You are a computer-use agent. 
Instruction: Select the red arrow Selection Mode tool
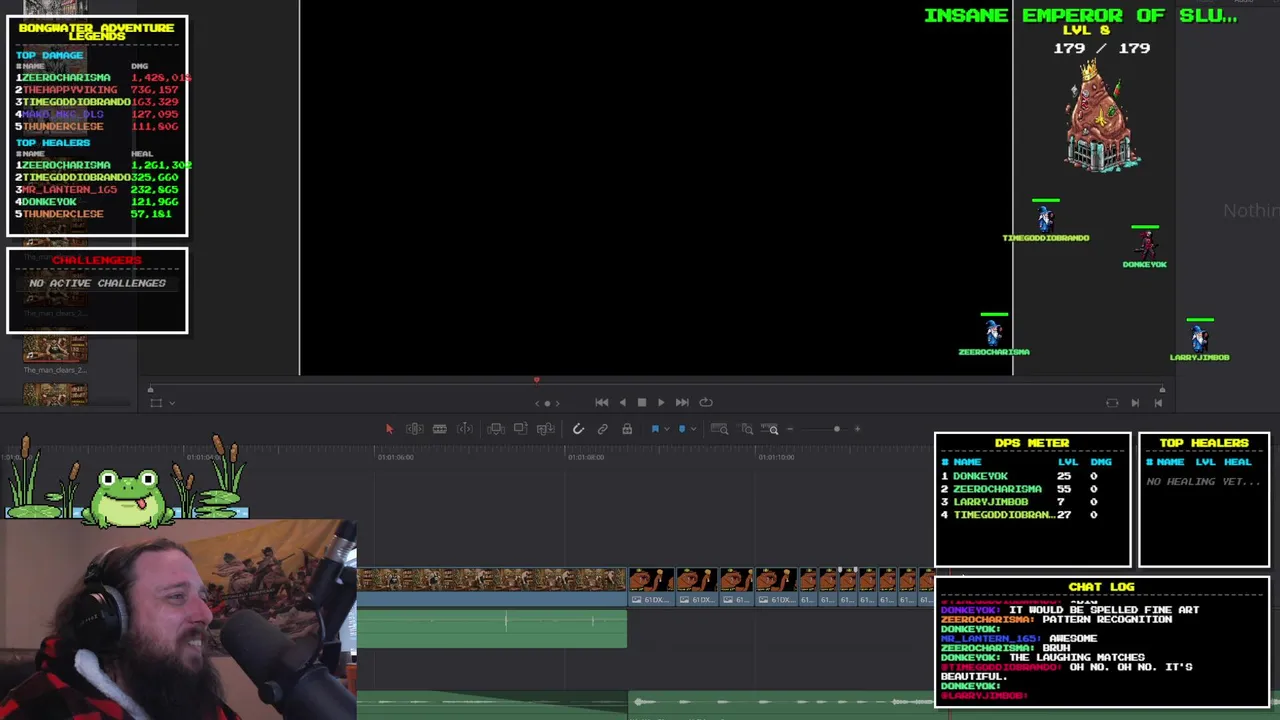389,429
